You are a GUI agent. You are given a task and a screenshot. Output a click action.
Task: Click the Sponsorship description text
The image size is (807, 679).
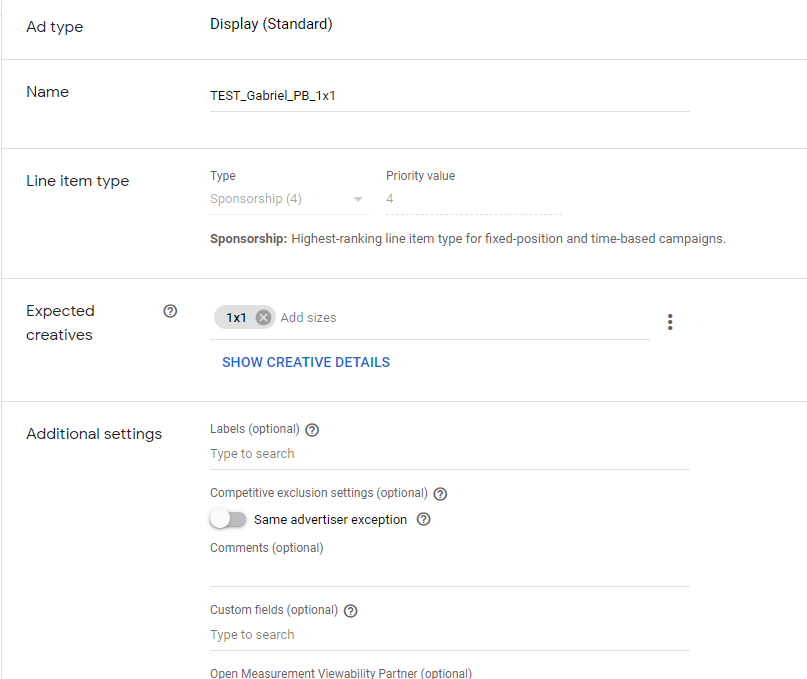pyautogui.click(x=468, y=239)
